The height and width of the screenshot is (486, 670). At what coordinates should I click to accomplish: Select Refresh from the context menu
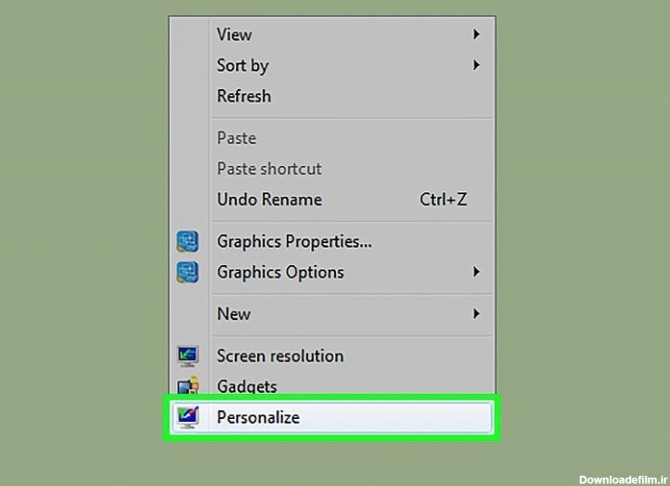pos(244,96)
